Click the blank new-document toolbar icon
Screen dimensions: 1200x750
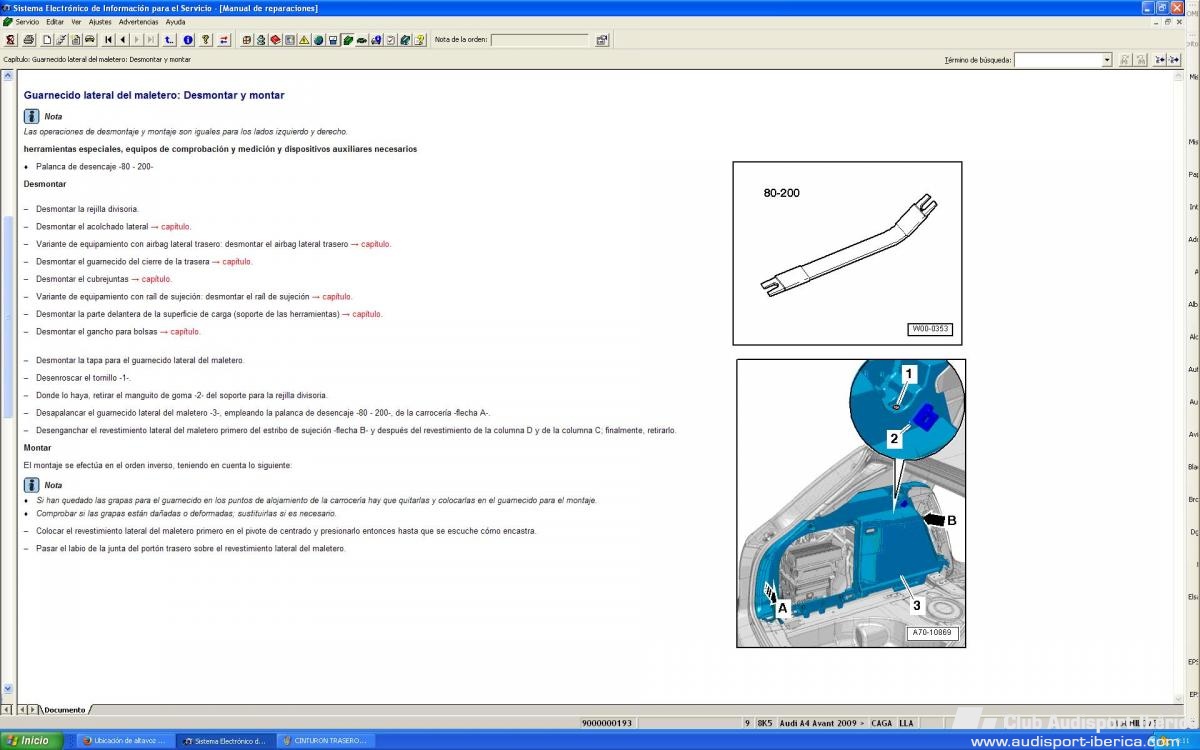(x=46, y=40)
